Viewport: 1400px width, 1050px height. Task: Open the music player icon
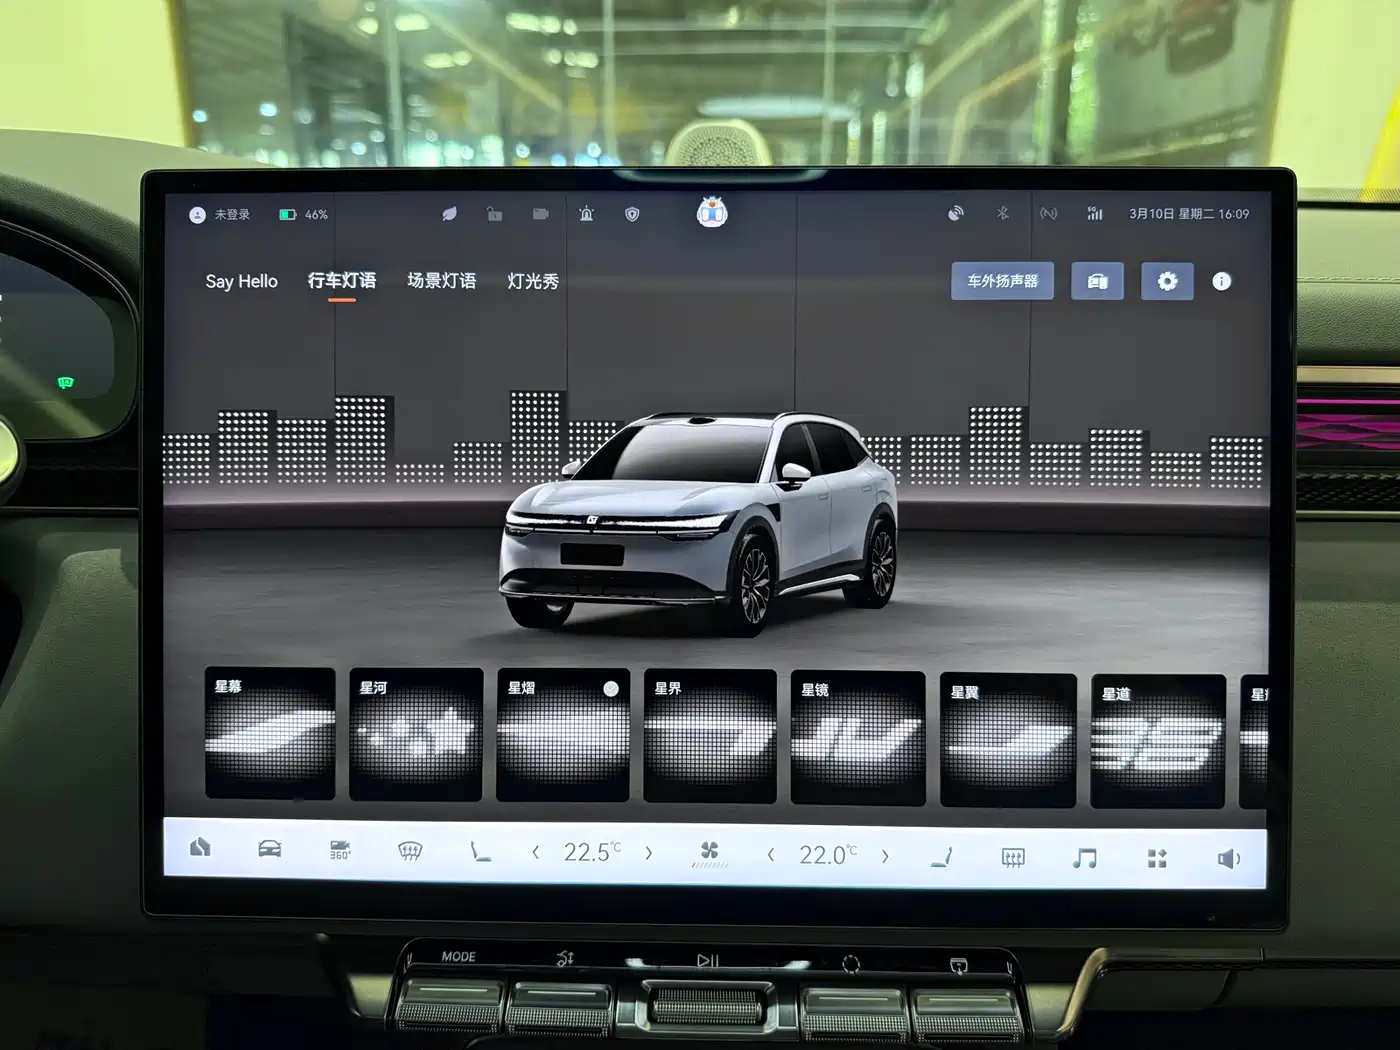tap(1084, 858)
